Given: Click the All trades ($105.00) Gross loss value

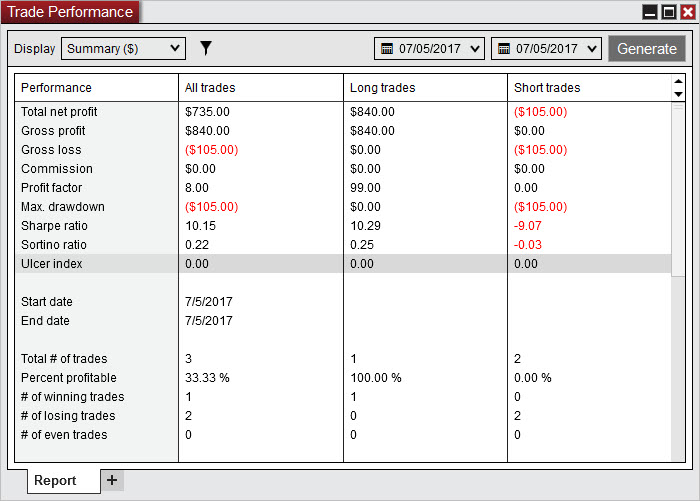Looking at the screenshot, I should (x=212, y=150).
